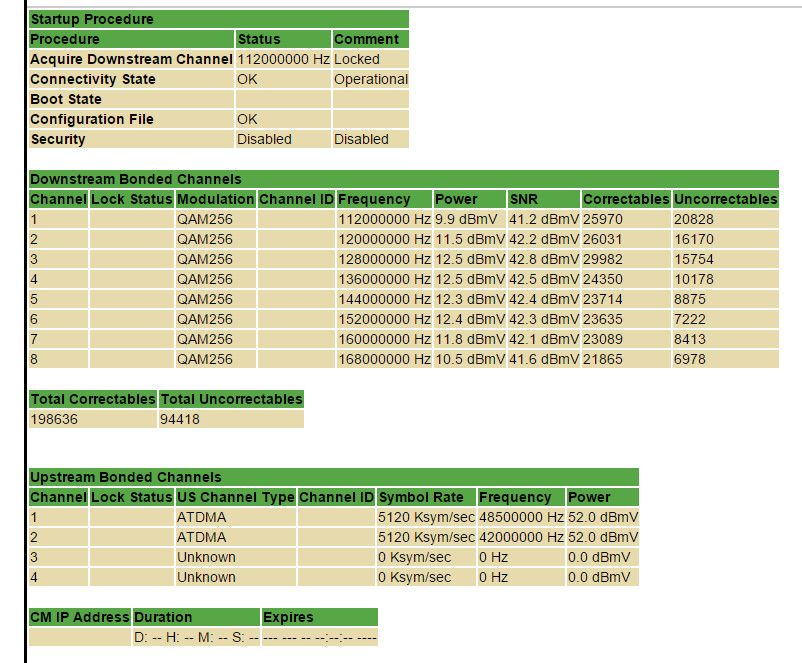The image size is (802, 663).
Task: Click the 'Symbol Rate' column header
Action: coord(420,497)
